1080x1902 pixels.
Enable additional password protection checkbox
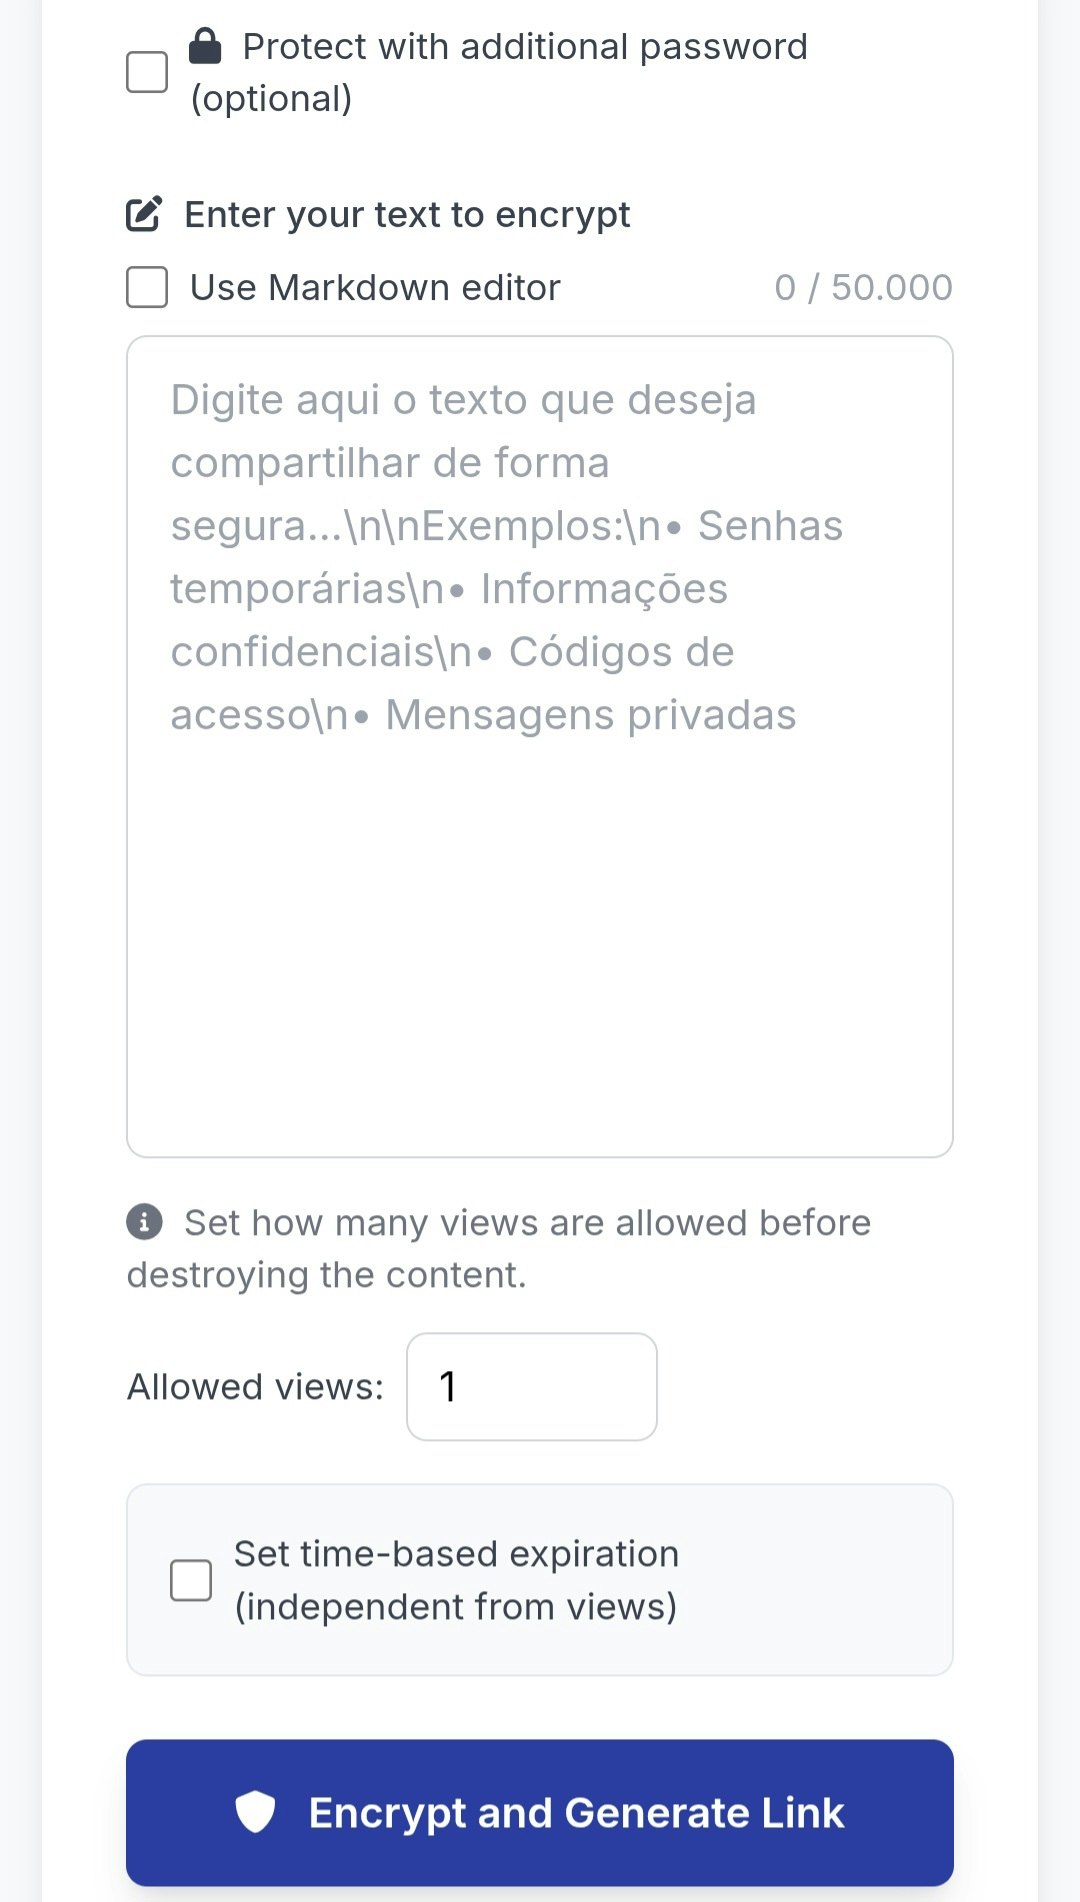coord(147,72)
